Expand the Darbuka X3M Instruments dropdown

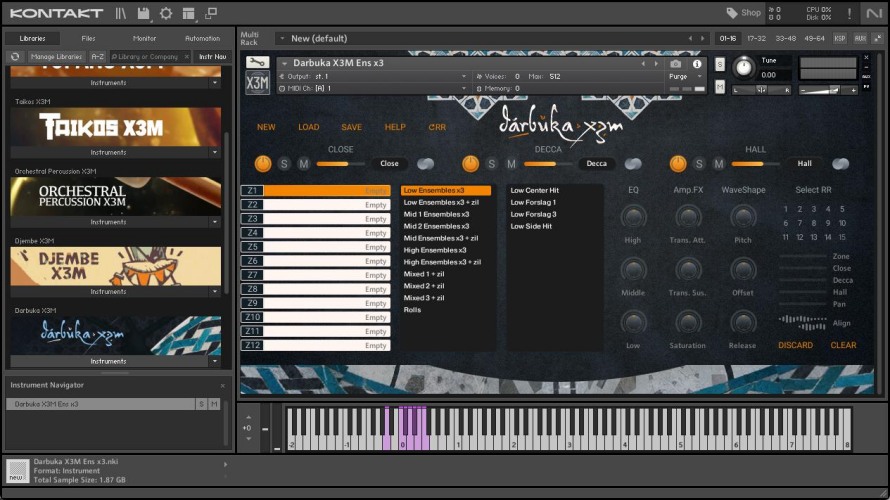point(215,362)
